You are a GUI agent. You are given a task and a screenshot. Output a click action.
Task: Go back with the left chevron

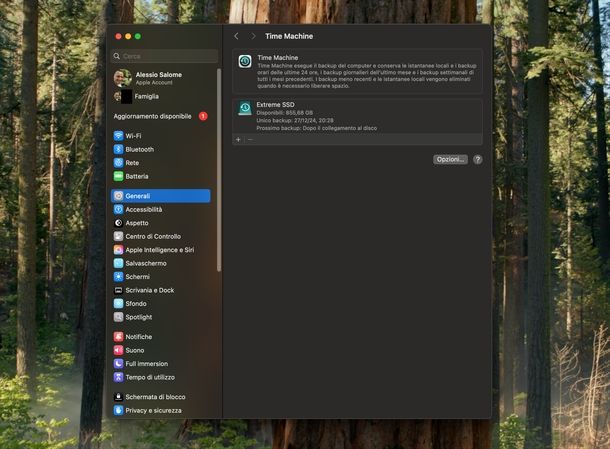click(x=236, y=36)
